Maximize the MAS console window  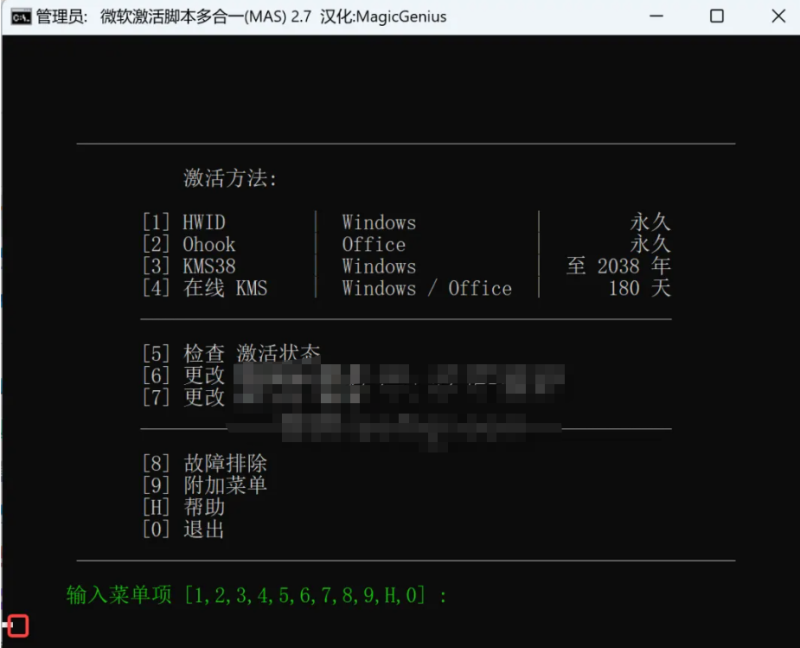(x=717, y=16)
